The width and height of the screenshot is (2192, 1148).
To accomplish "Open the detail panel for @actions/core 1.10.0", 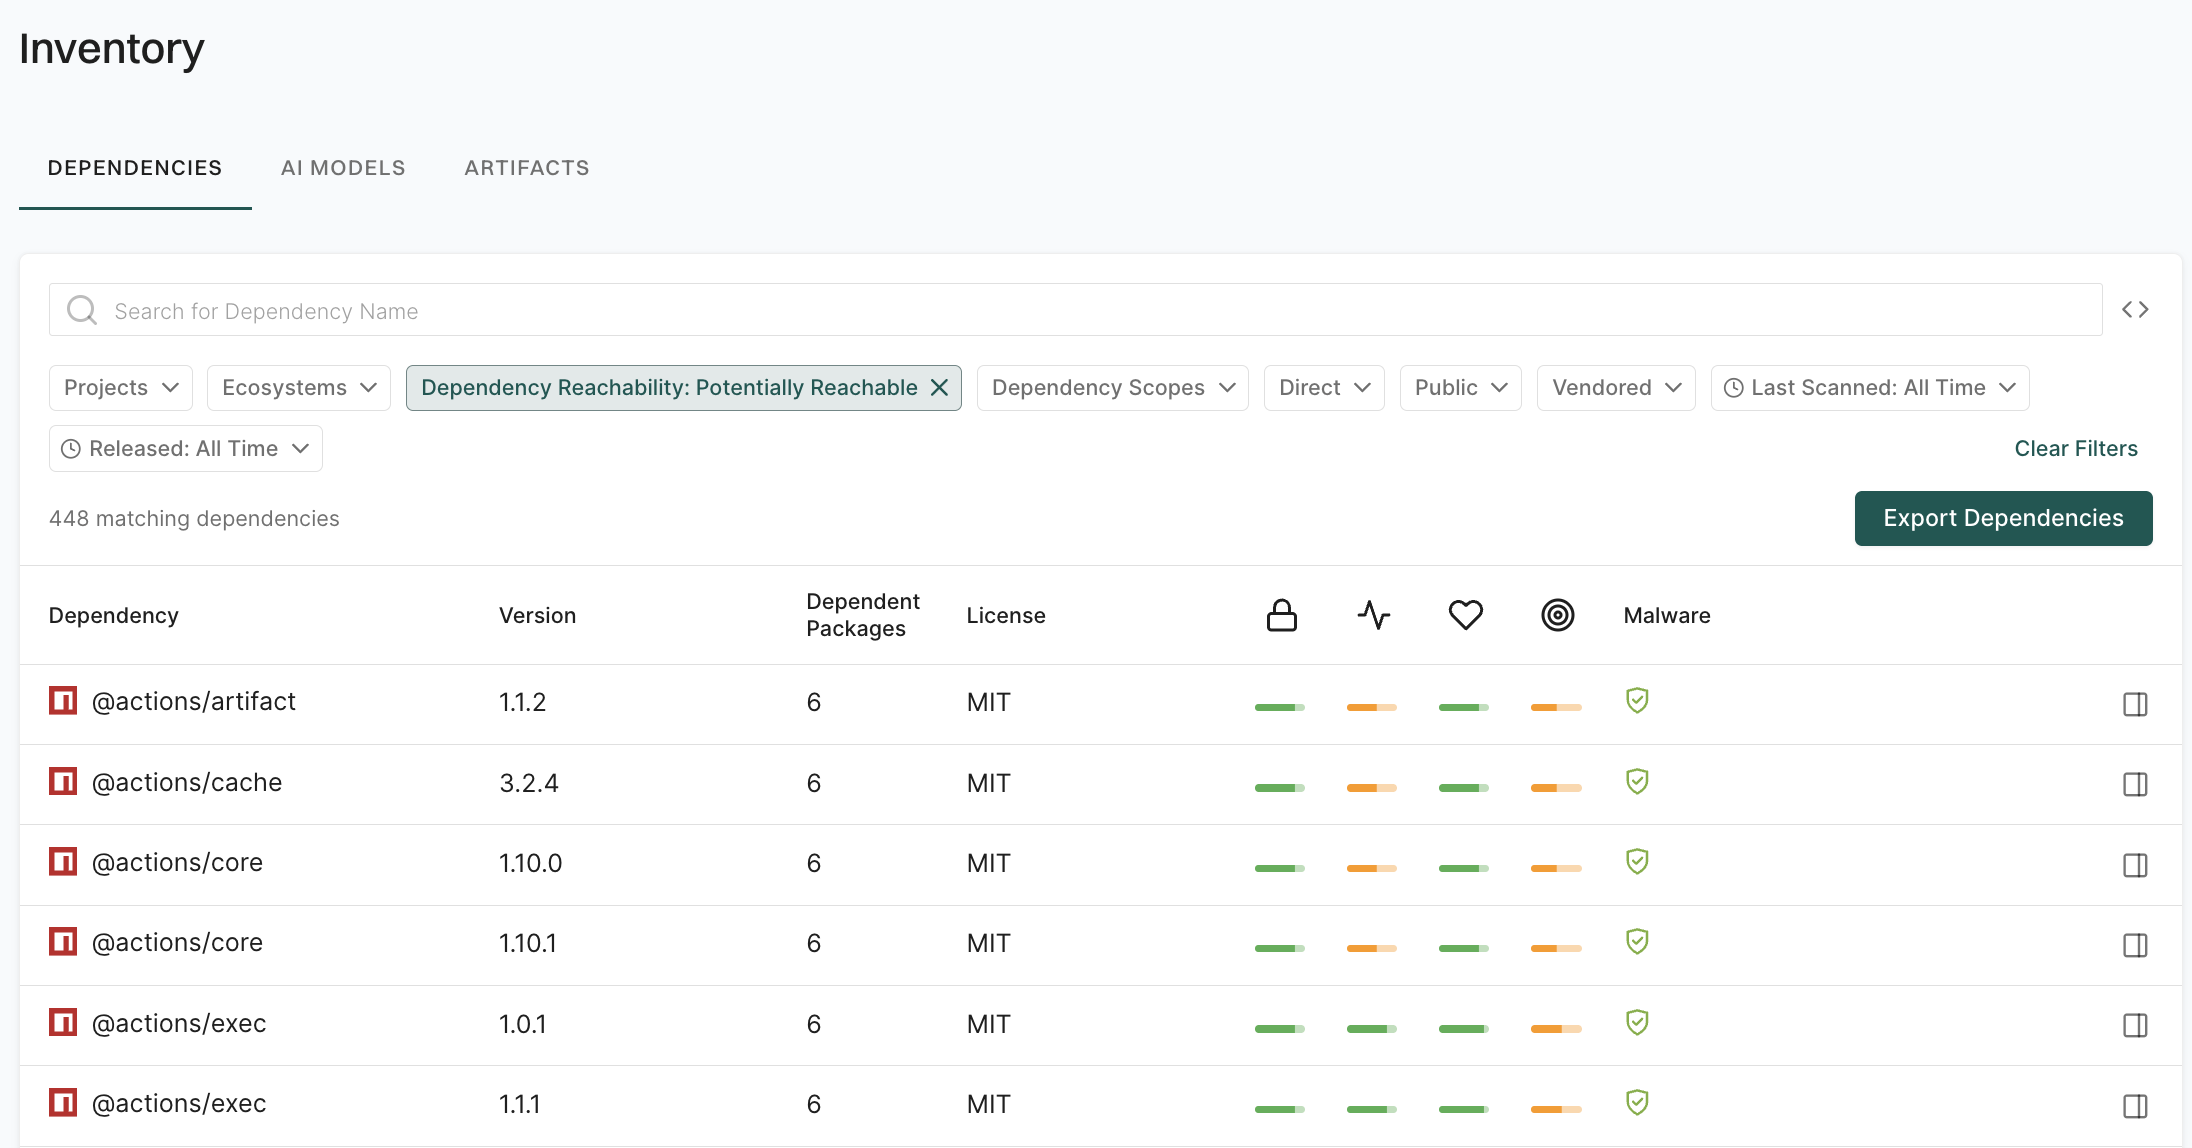I will tap(2136, 864).
